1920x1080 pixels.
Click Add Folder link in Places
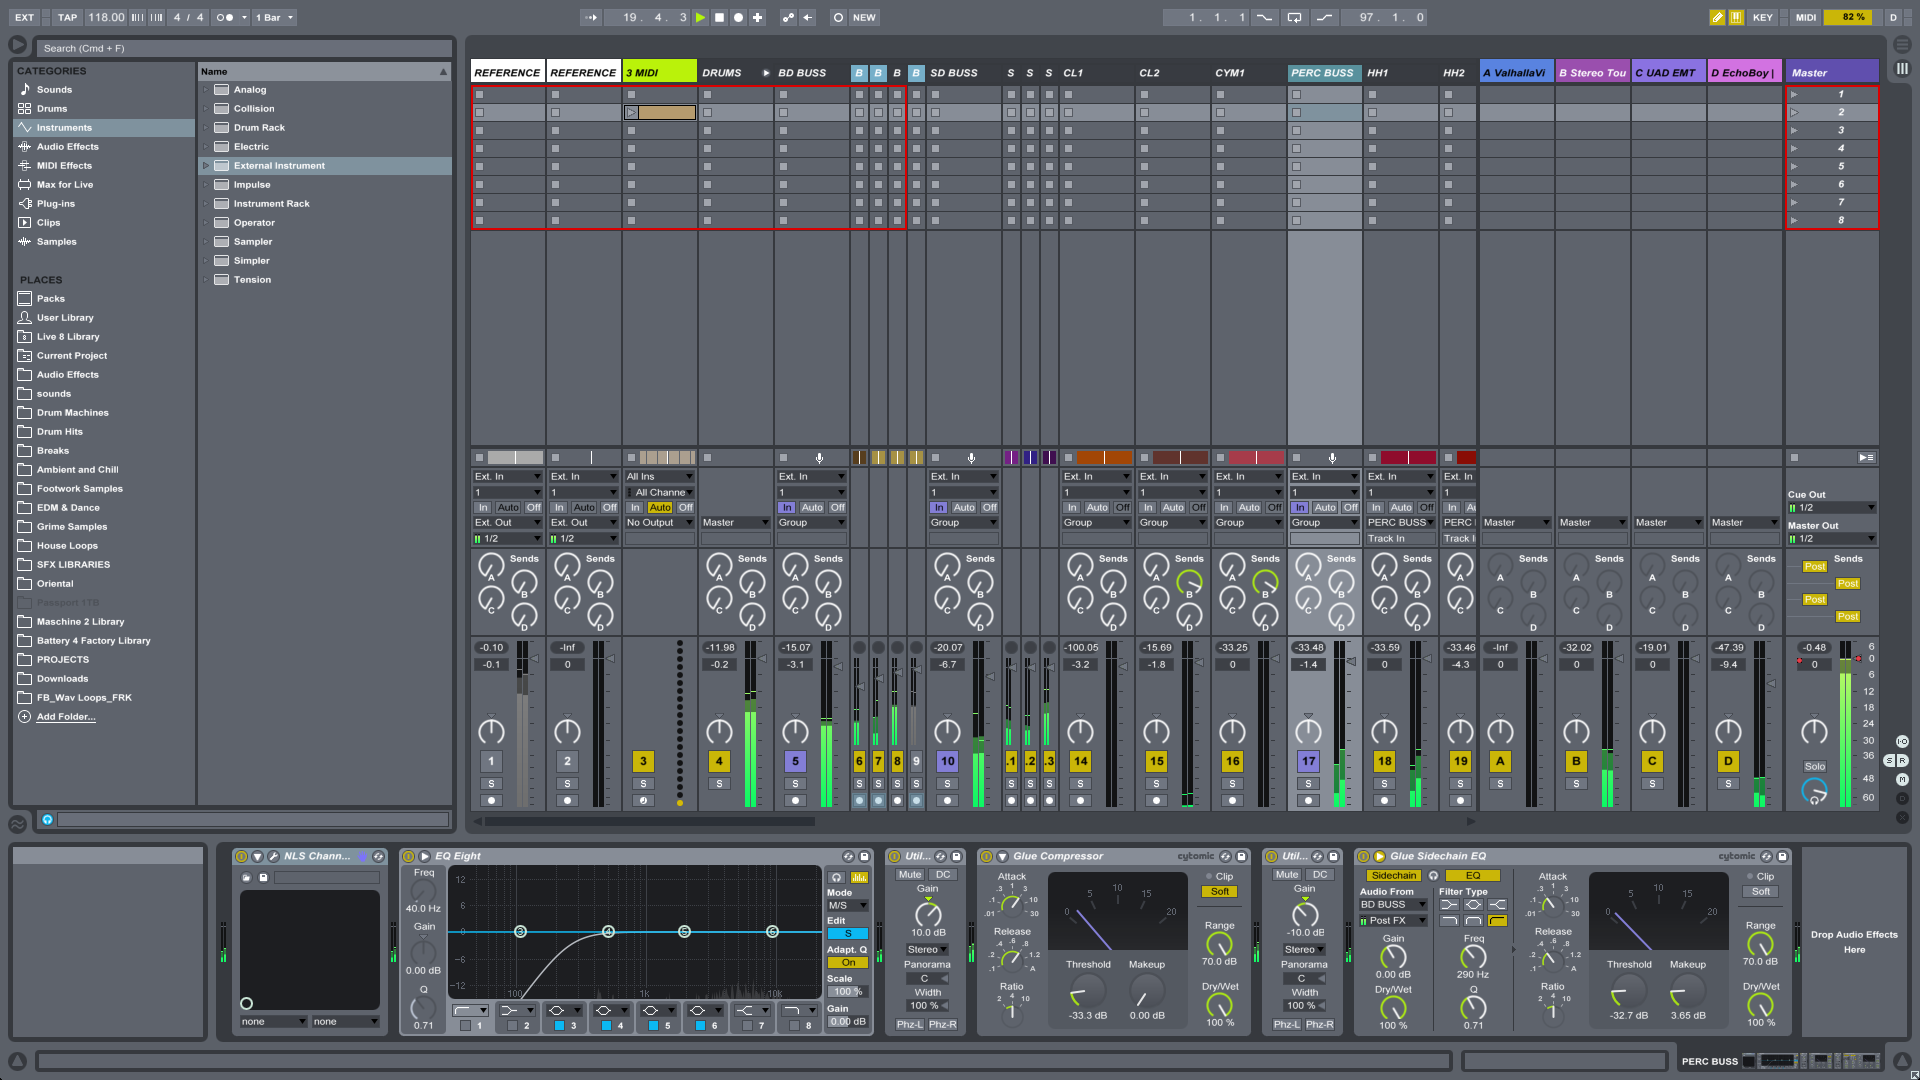[x=66, y=716]
